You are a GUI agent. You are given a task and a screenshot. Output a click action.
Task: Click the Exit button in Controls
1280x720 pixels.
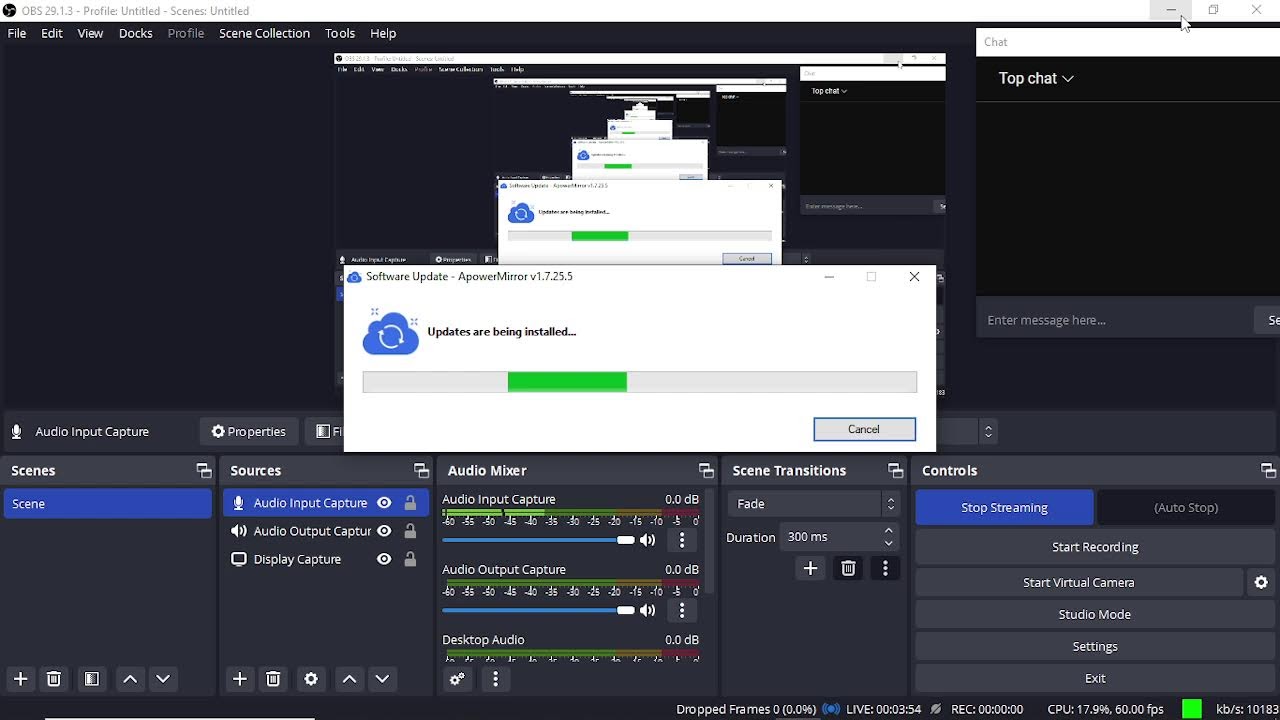[1095, 678]
